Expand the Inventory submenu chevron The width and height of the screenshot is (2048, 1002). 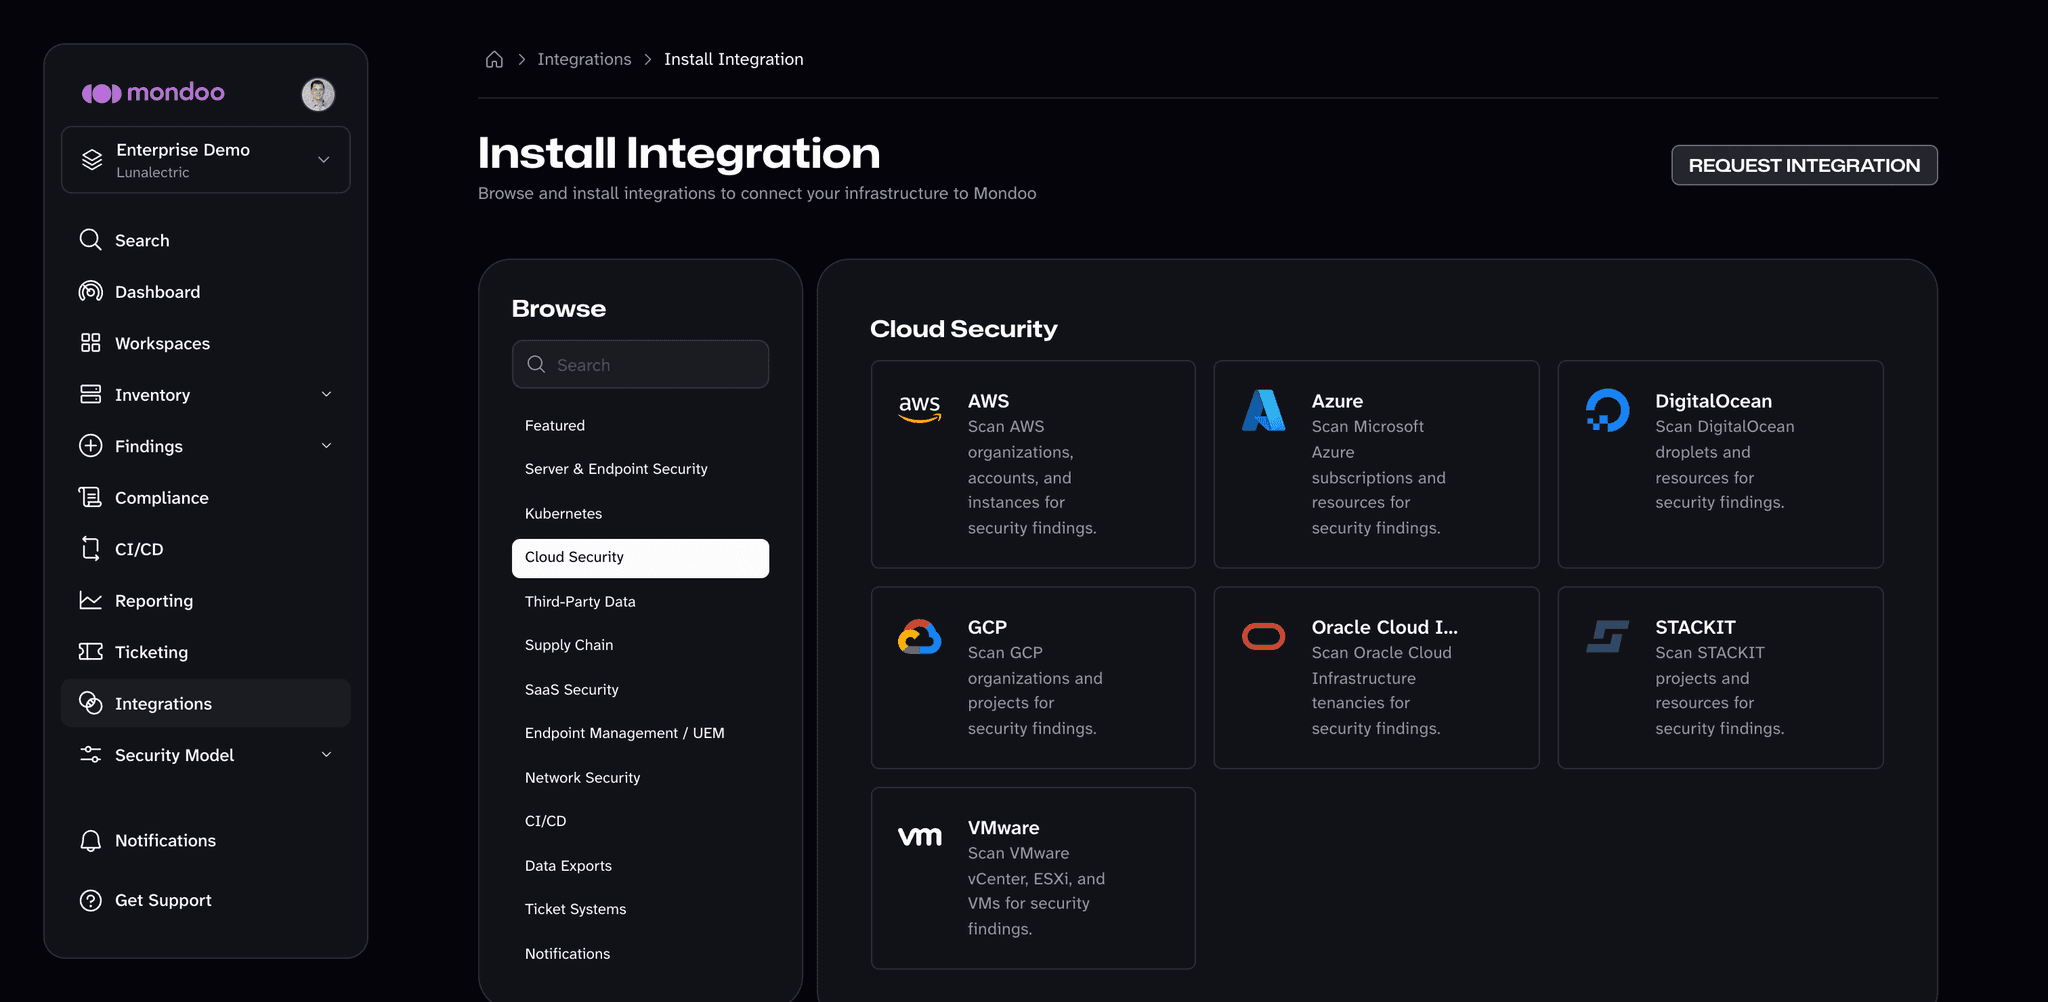(326, 394)
